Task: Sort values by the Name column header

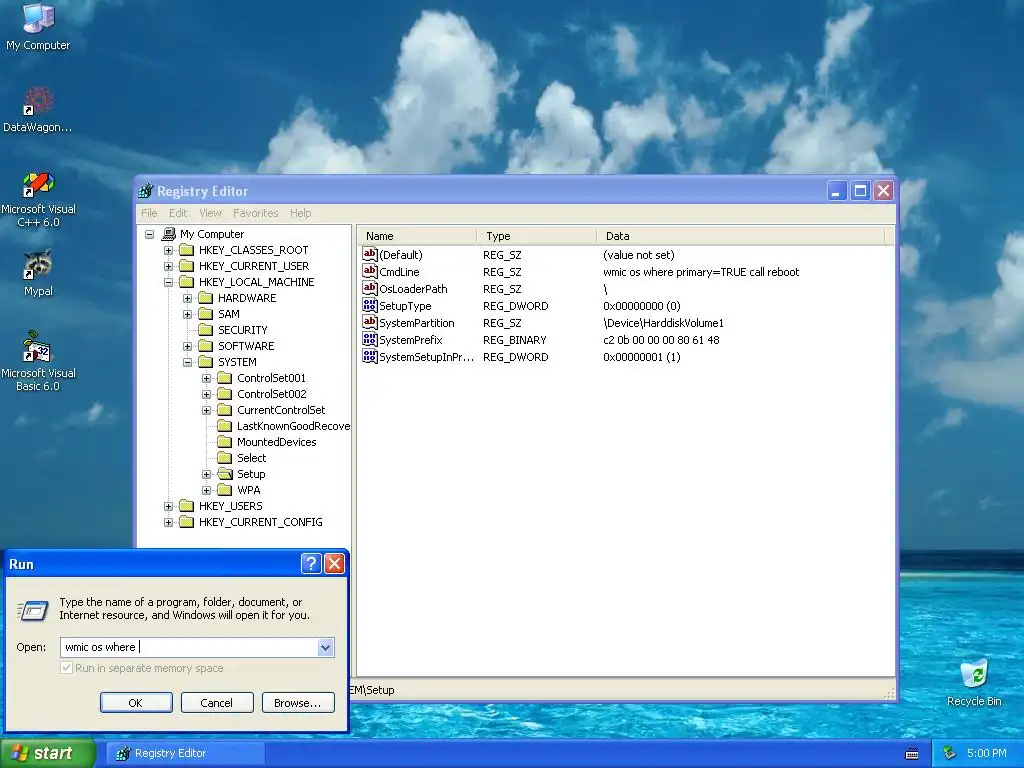Action: click(x=417, y=236)
